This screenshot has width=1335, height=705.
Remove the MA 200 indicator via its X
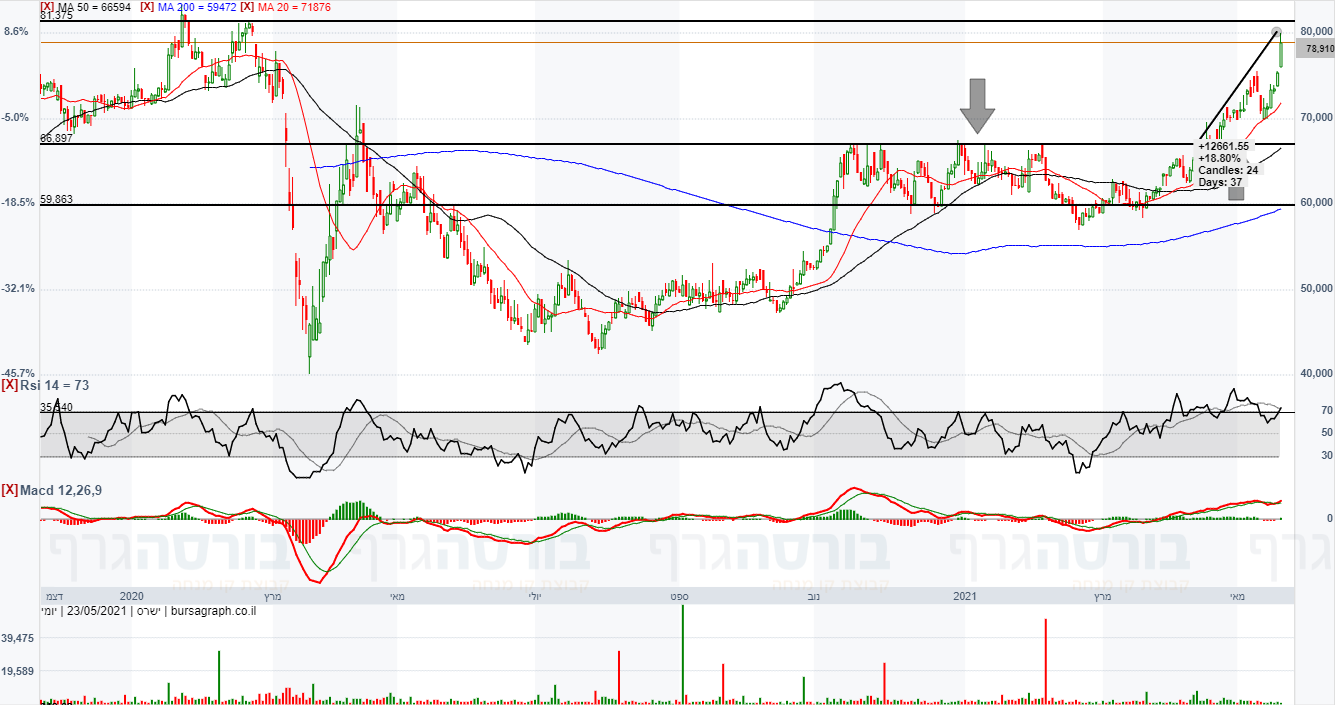click(147, 7)
